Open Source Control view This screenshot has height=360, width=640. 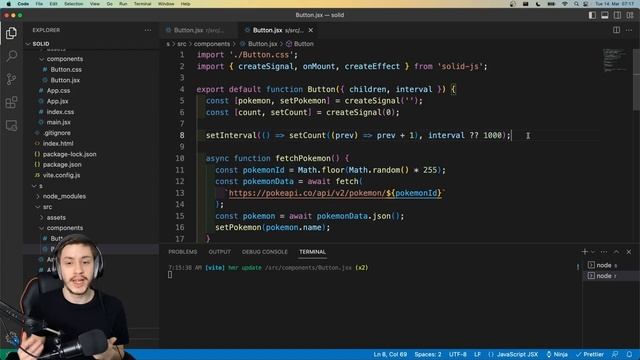pyautogui.click(x=11, y=79)
